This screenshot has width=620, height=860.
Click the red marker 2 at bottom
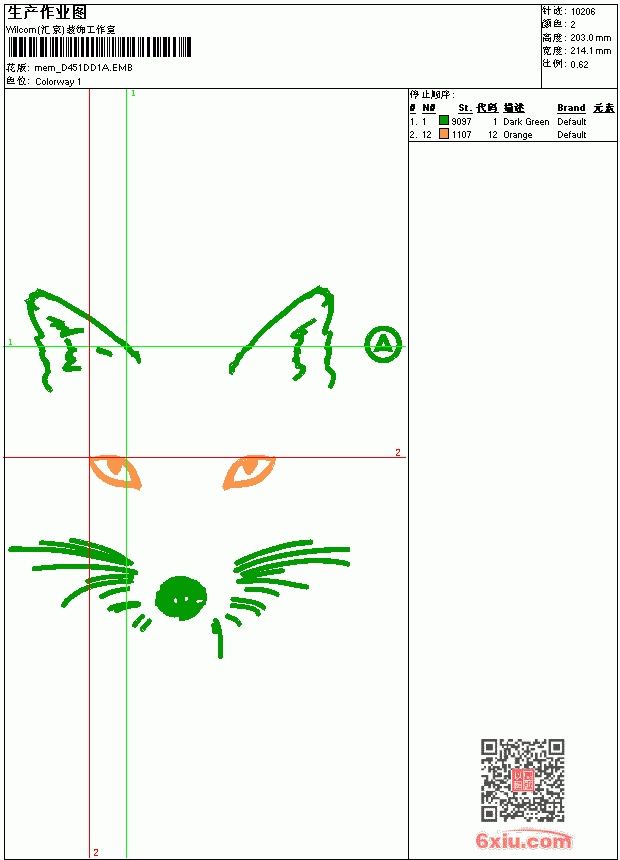[x=96, y=852]
